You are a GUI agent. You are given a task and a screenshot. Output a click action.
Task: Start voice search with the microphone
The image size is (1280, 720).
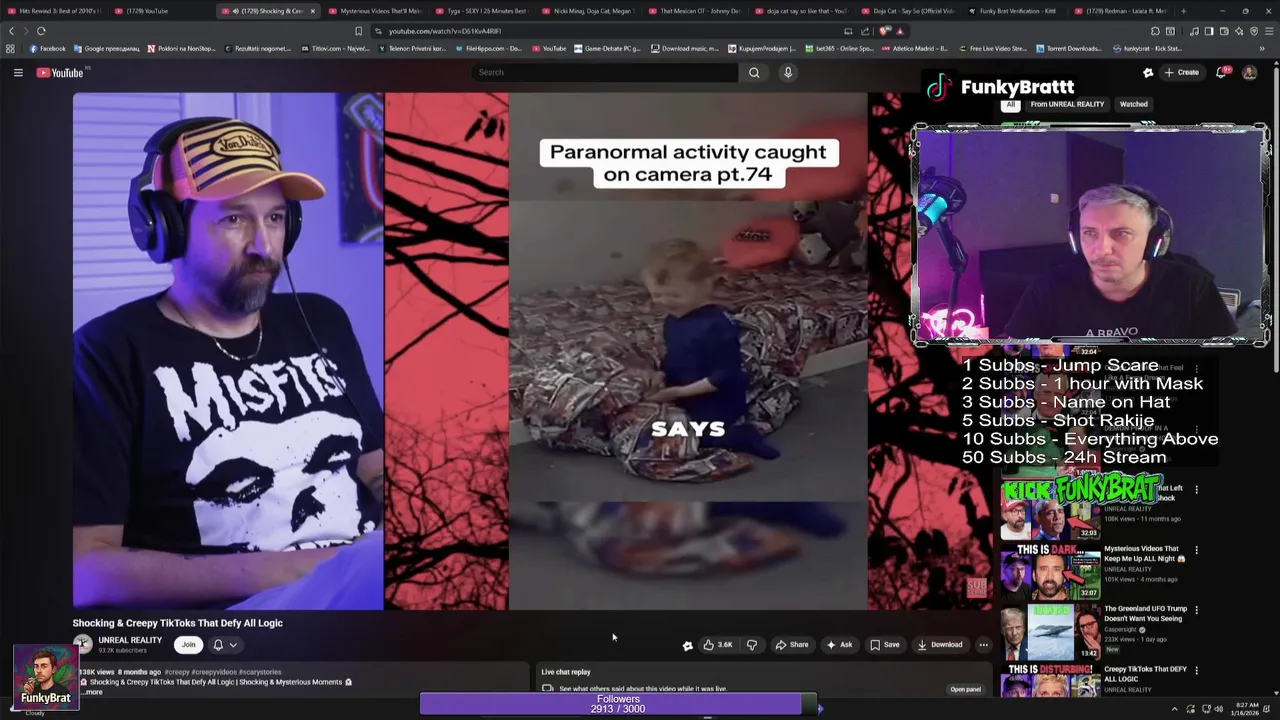[x=788, y=72]
